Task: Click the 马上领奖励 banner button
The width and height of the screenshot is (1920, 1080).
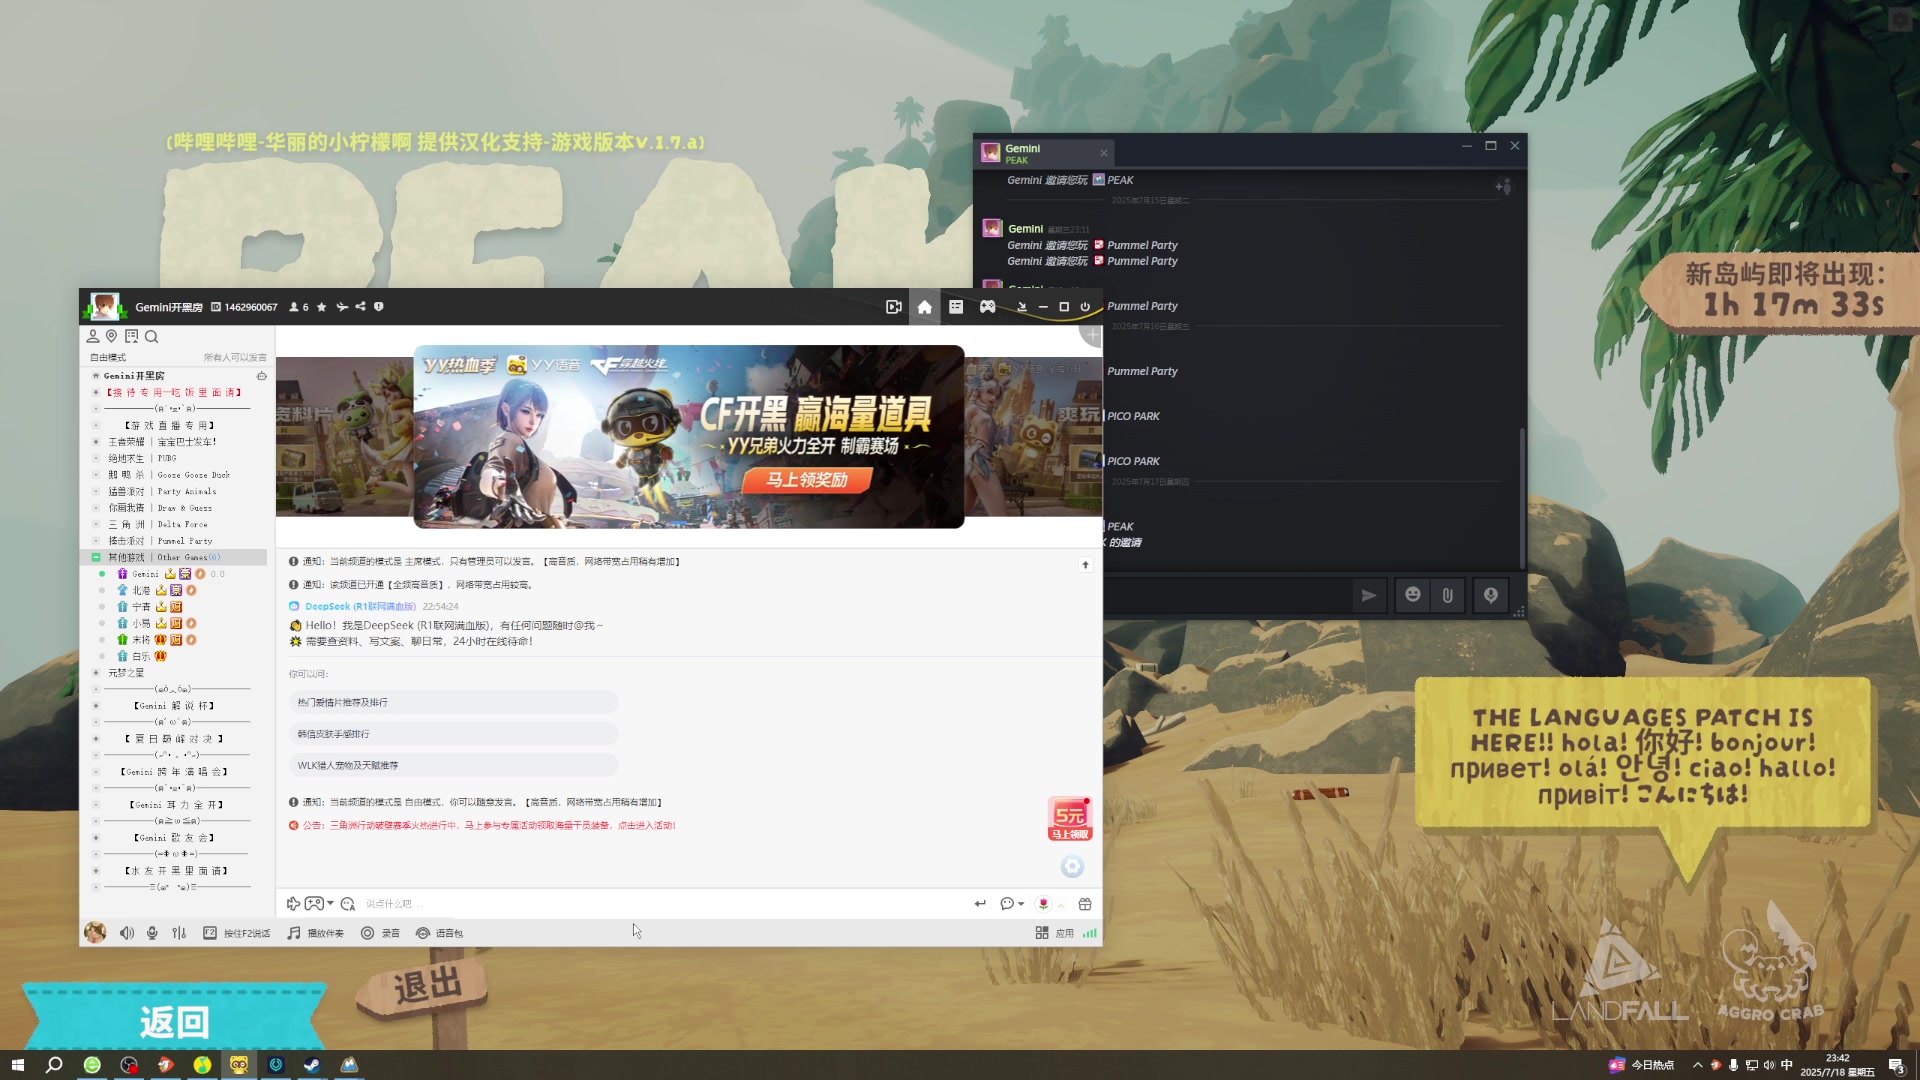Action: point(806,480)
